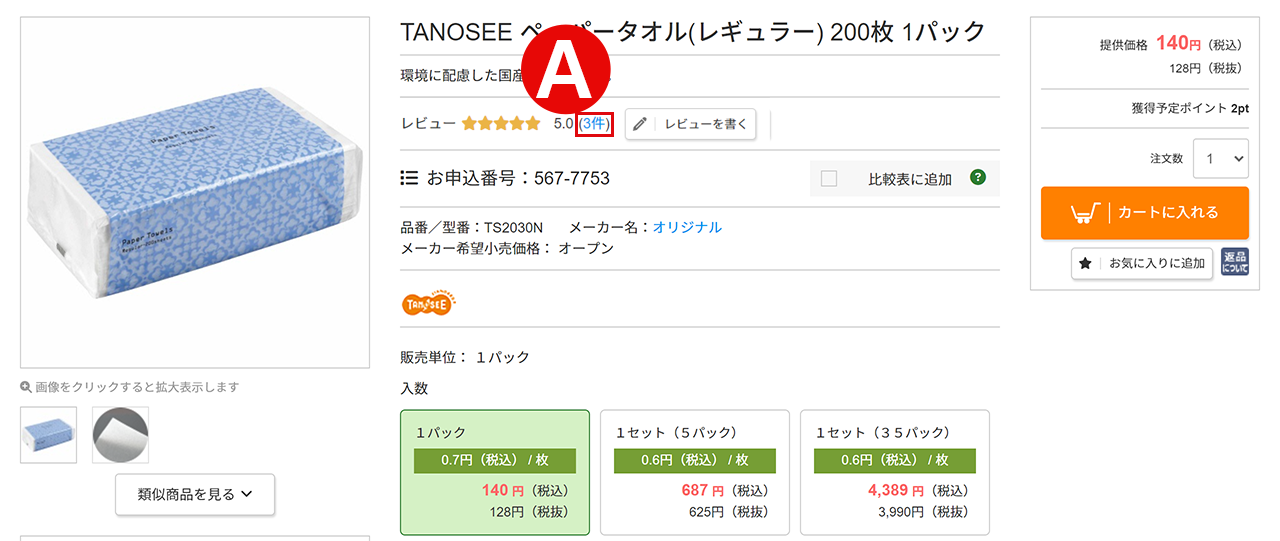Click the green question mark help icon

click(x=978, y=178)
